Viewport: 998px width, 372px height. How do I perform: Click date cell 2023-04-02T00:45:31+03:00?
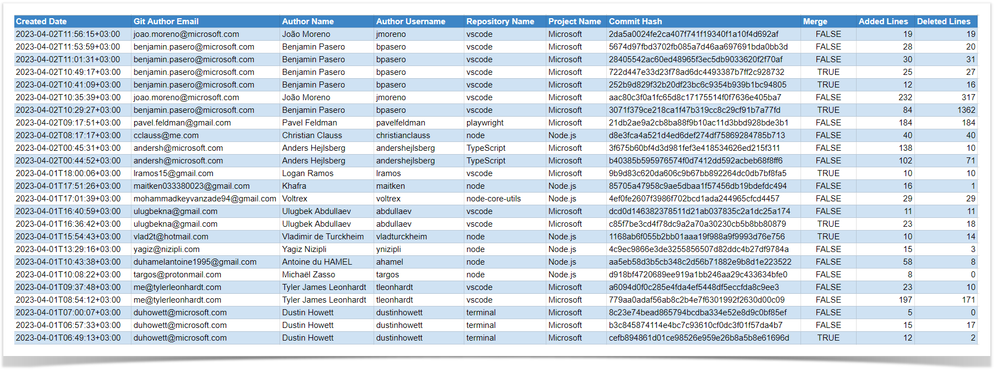(67, 148)
